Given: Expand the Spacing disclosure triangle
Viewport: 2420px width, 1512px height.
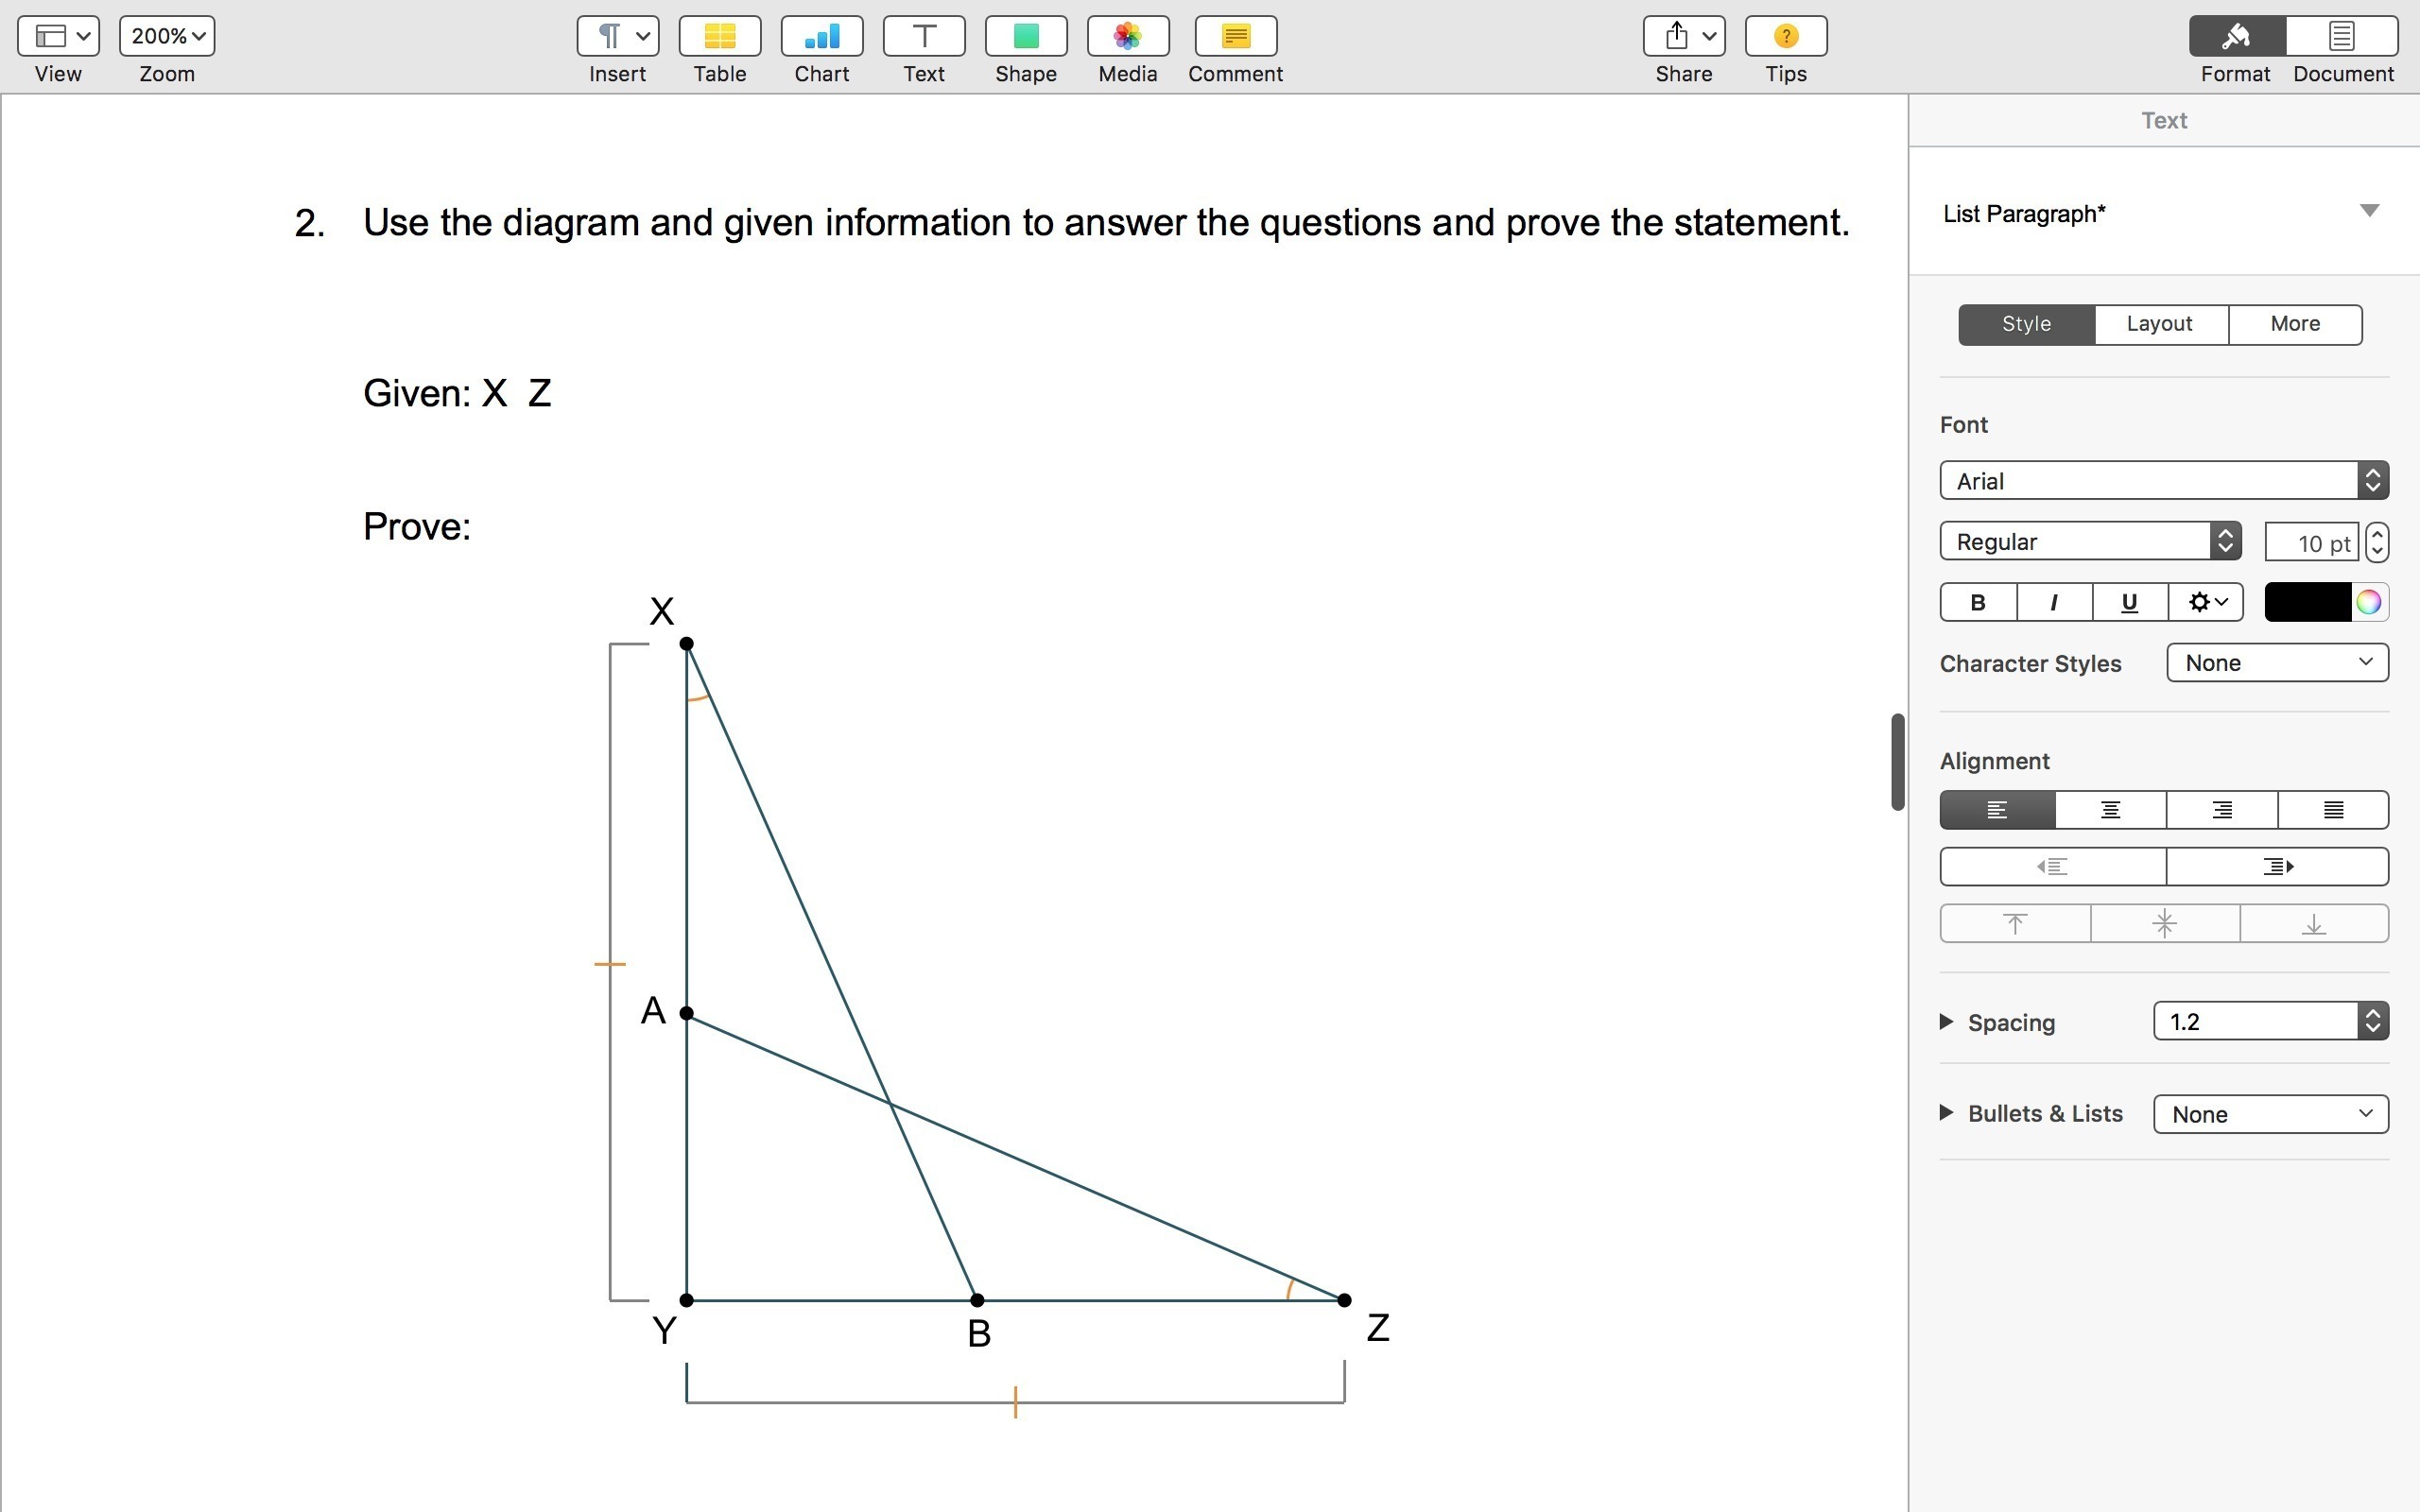Looking at the screenshot, I should coord(1946,1021).
